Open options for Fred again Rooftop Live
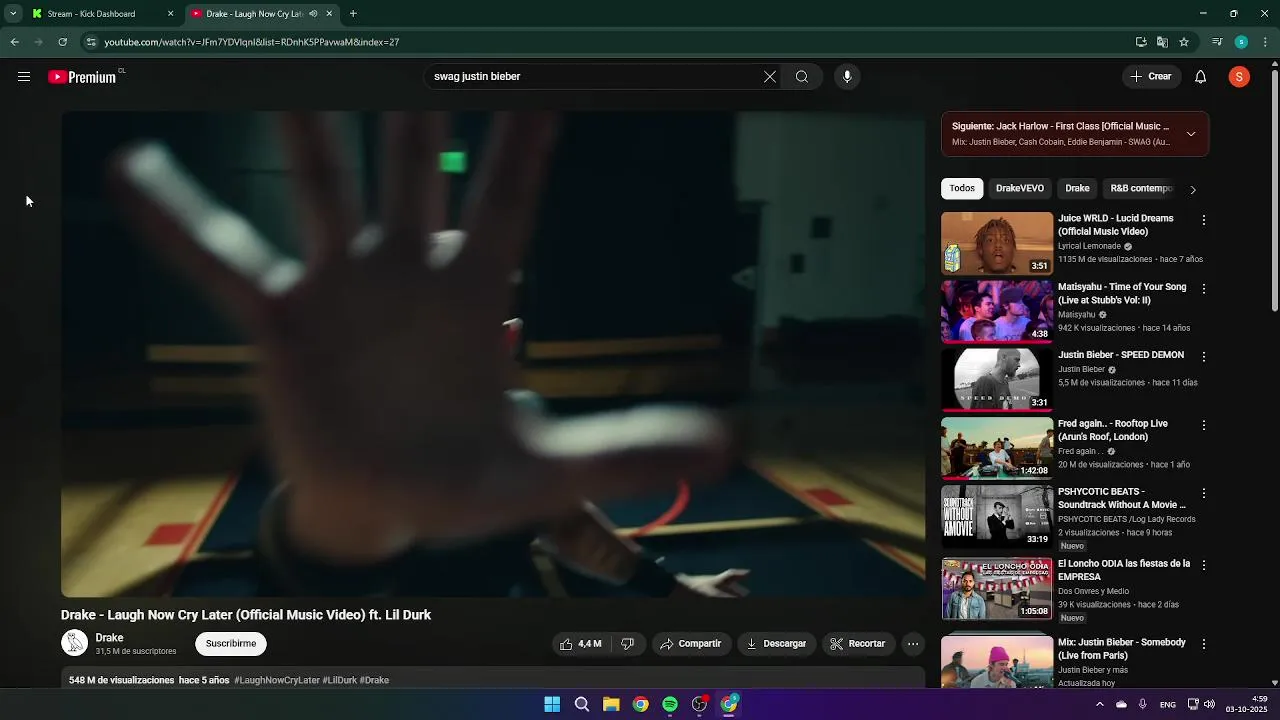The image size is (1280, 720). coord(1204,425)
